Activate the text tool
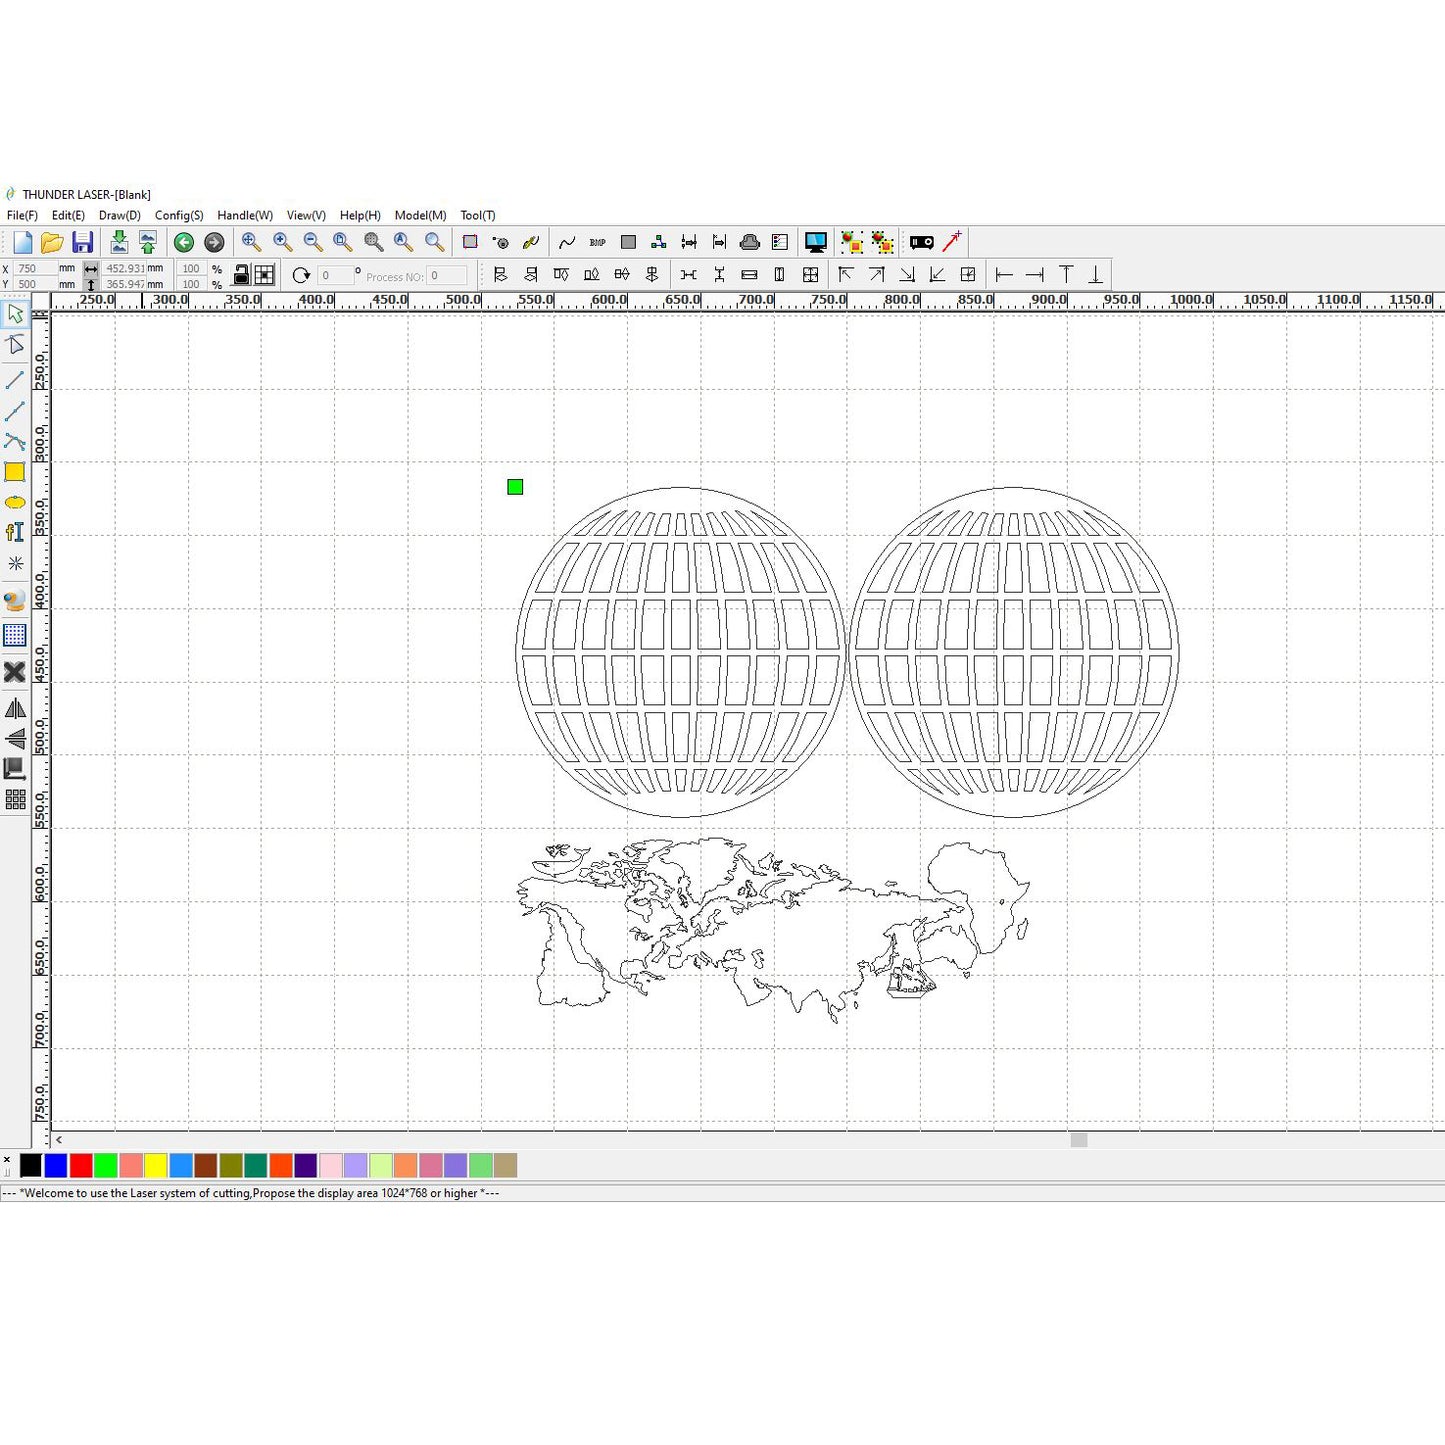Image resolution: width=1445 pixels, height=1445 pixels. (15, 532)
